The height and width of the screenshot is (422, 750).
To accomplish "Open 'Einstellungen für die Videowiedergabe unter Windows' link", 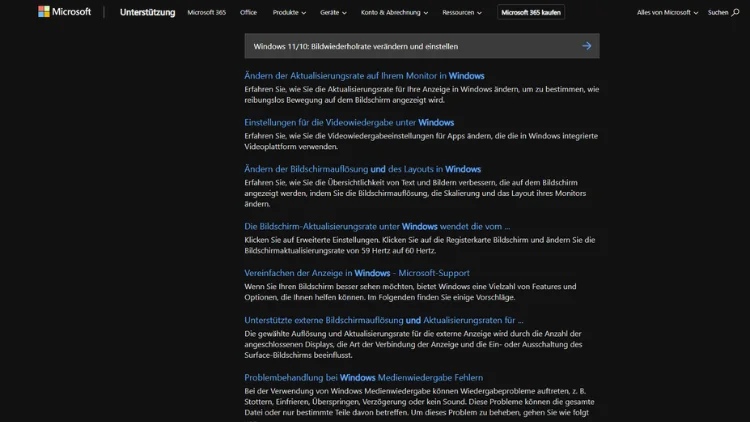I will tap(349, 122).
